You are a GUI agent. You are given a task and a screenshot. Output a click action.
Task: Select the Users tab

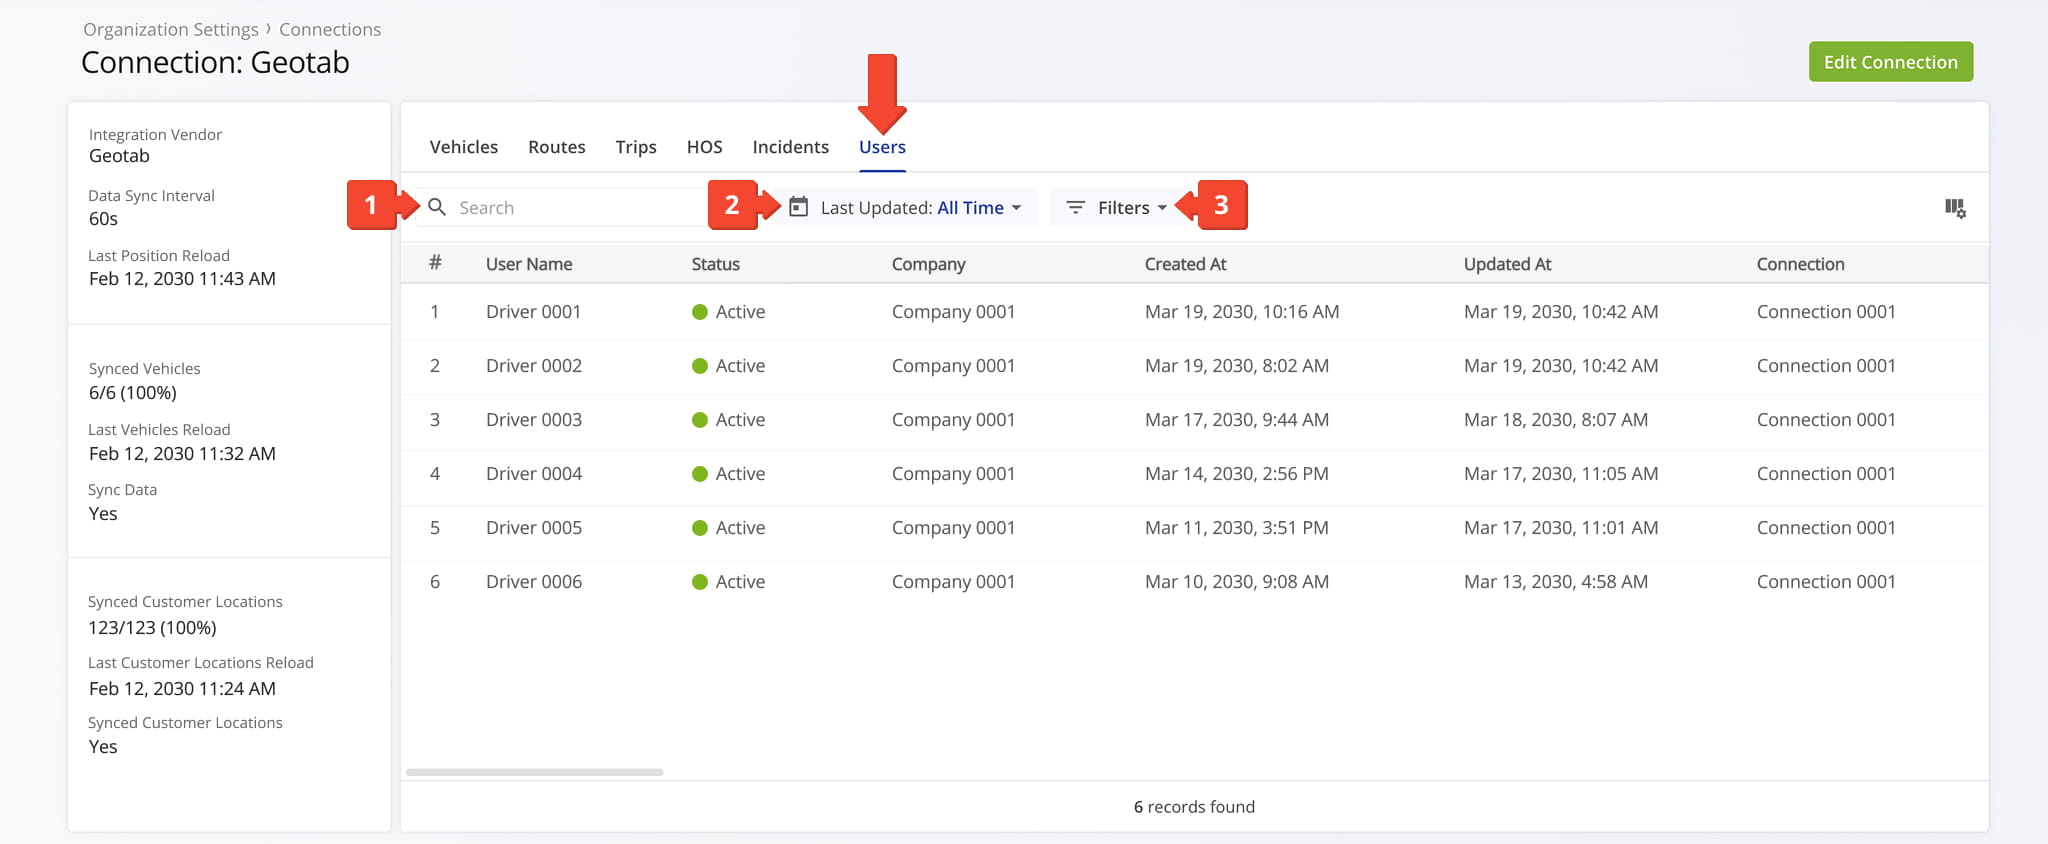pos(882,147)
